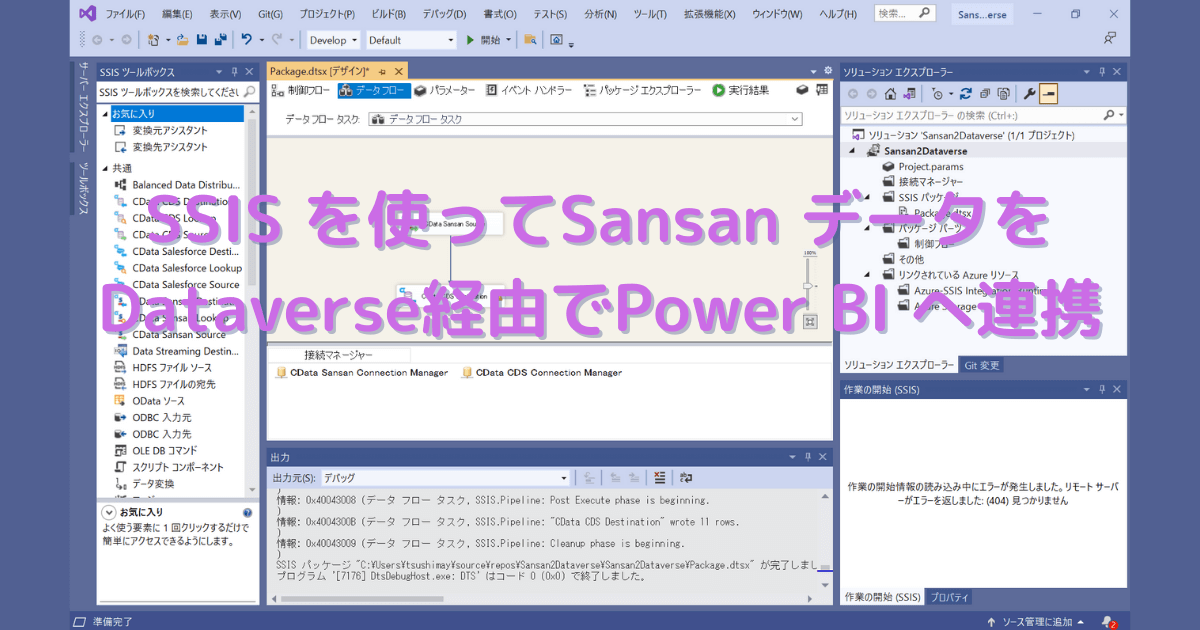Click the Show All Files icon in Solution Explorer
Screen dimensions: 1200x630
pos(1003,94)
